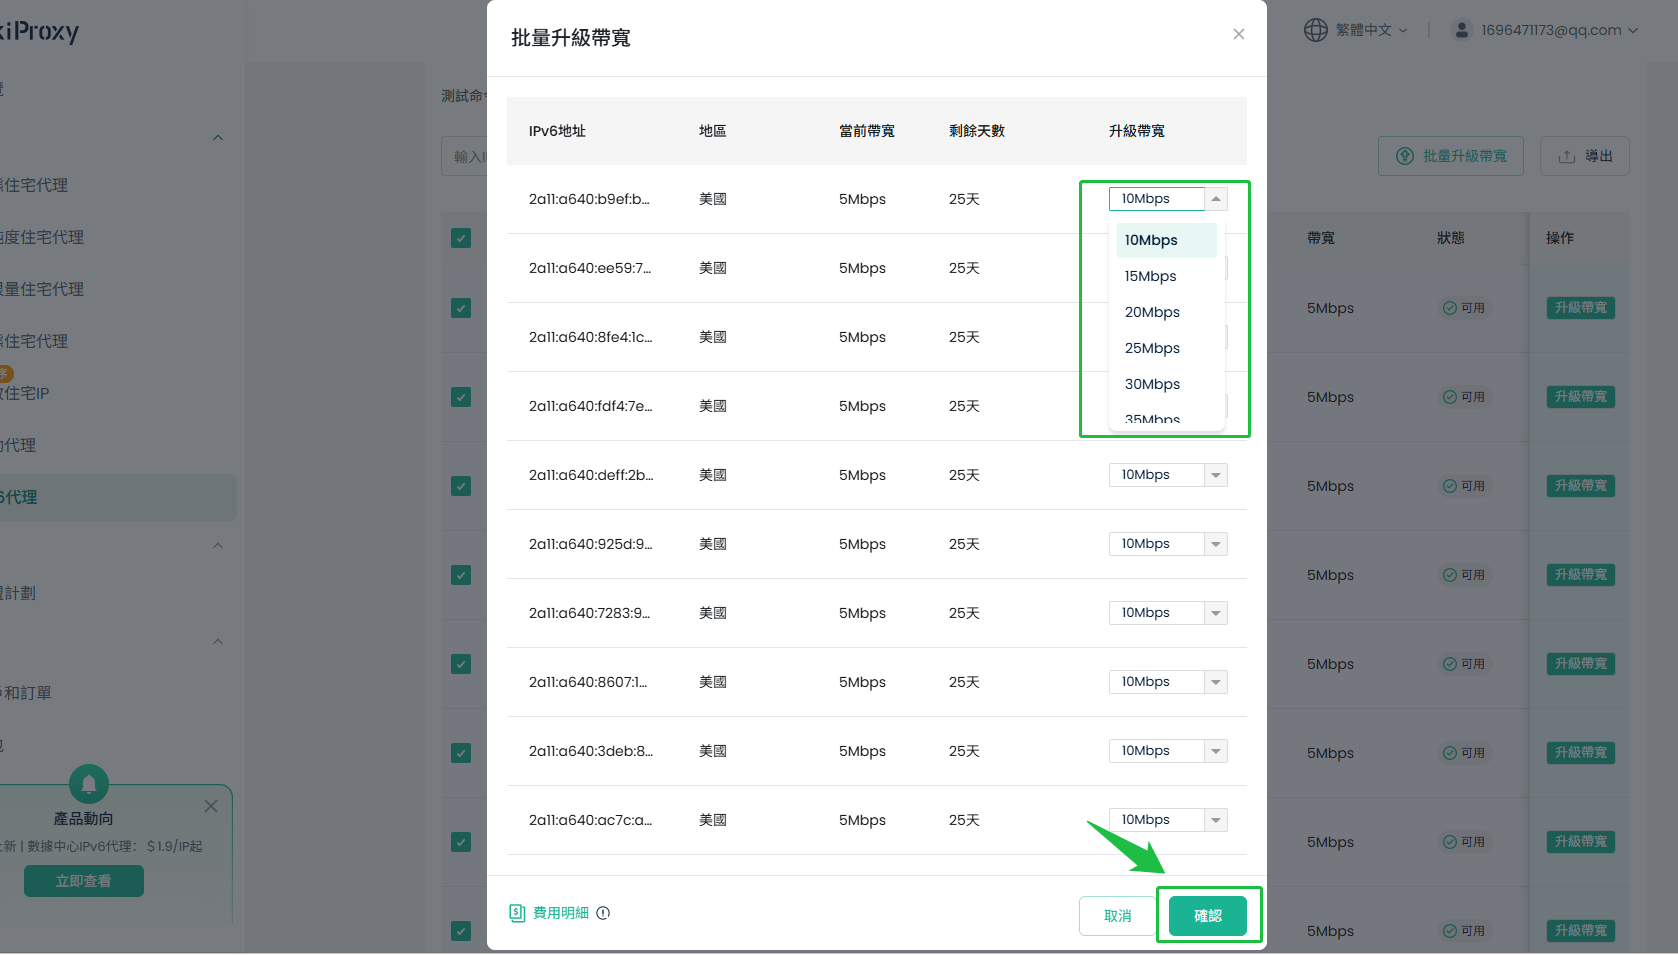Viewport: 1678px width, 955px height.
Task: Close the 批量升級帶寬 dialog with X
Action: click(1239, 34)
